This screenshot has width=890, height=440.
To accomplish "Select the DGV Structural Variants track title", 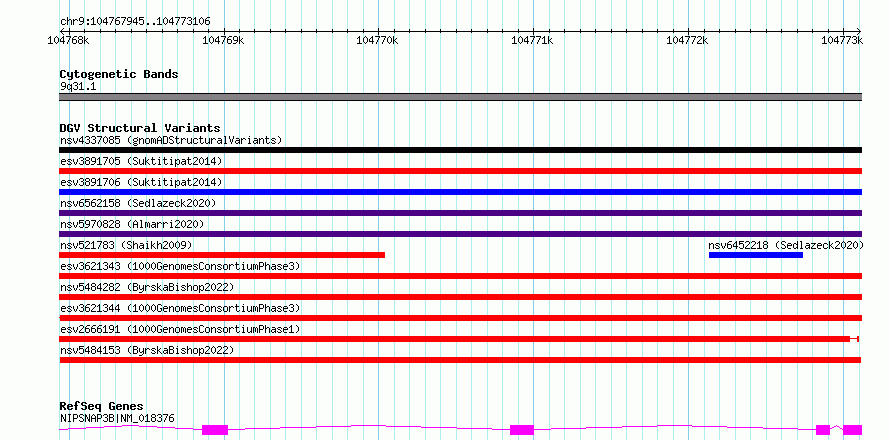I will tap(140, 128).
